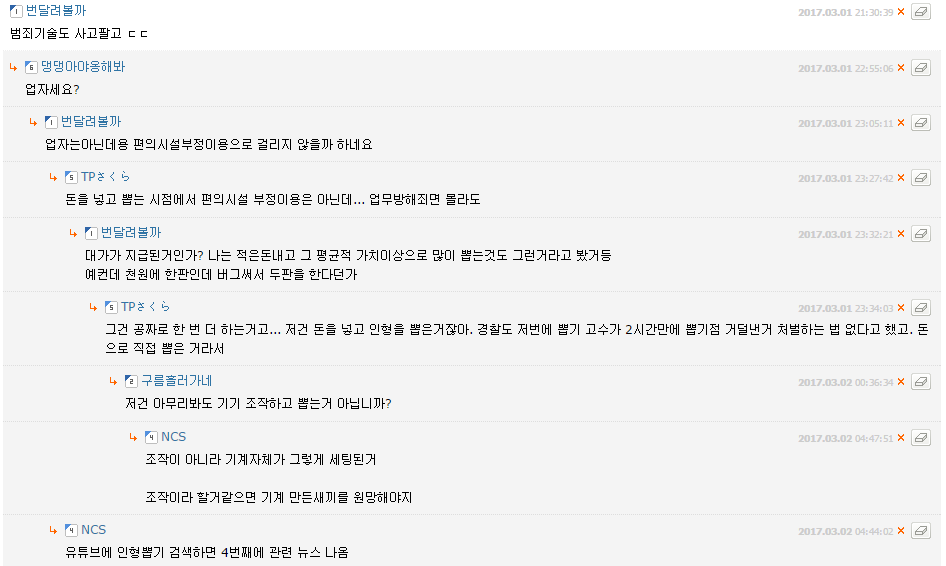
Task: Click the reply arrow before 댕댕아야옹해봐
Action: (14, 67)
